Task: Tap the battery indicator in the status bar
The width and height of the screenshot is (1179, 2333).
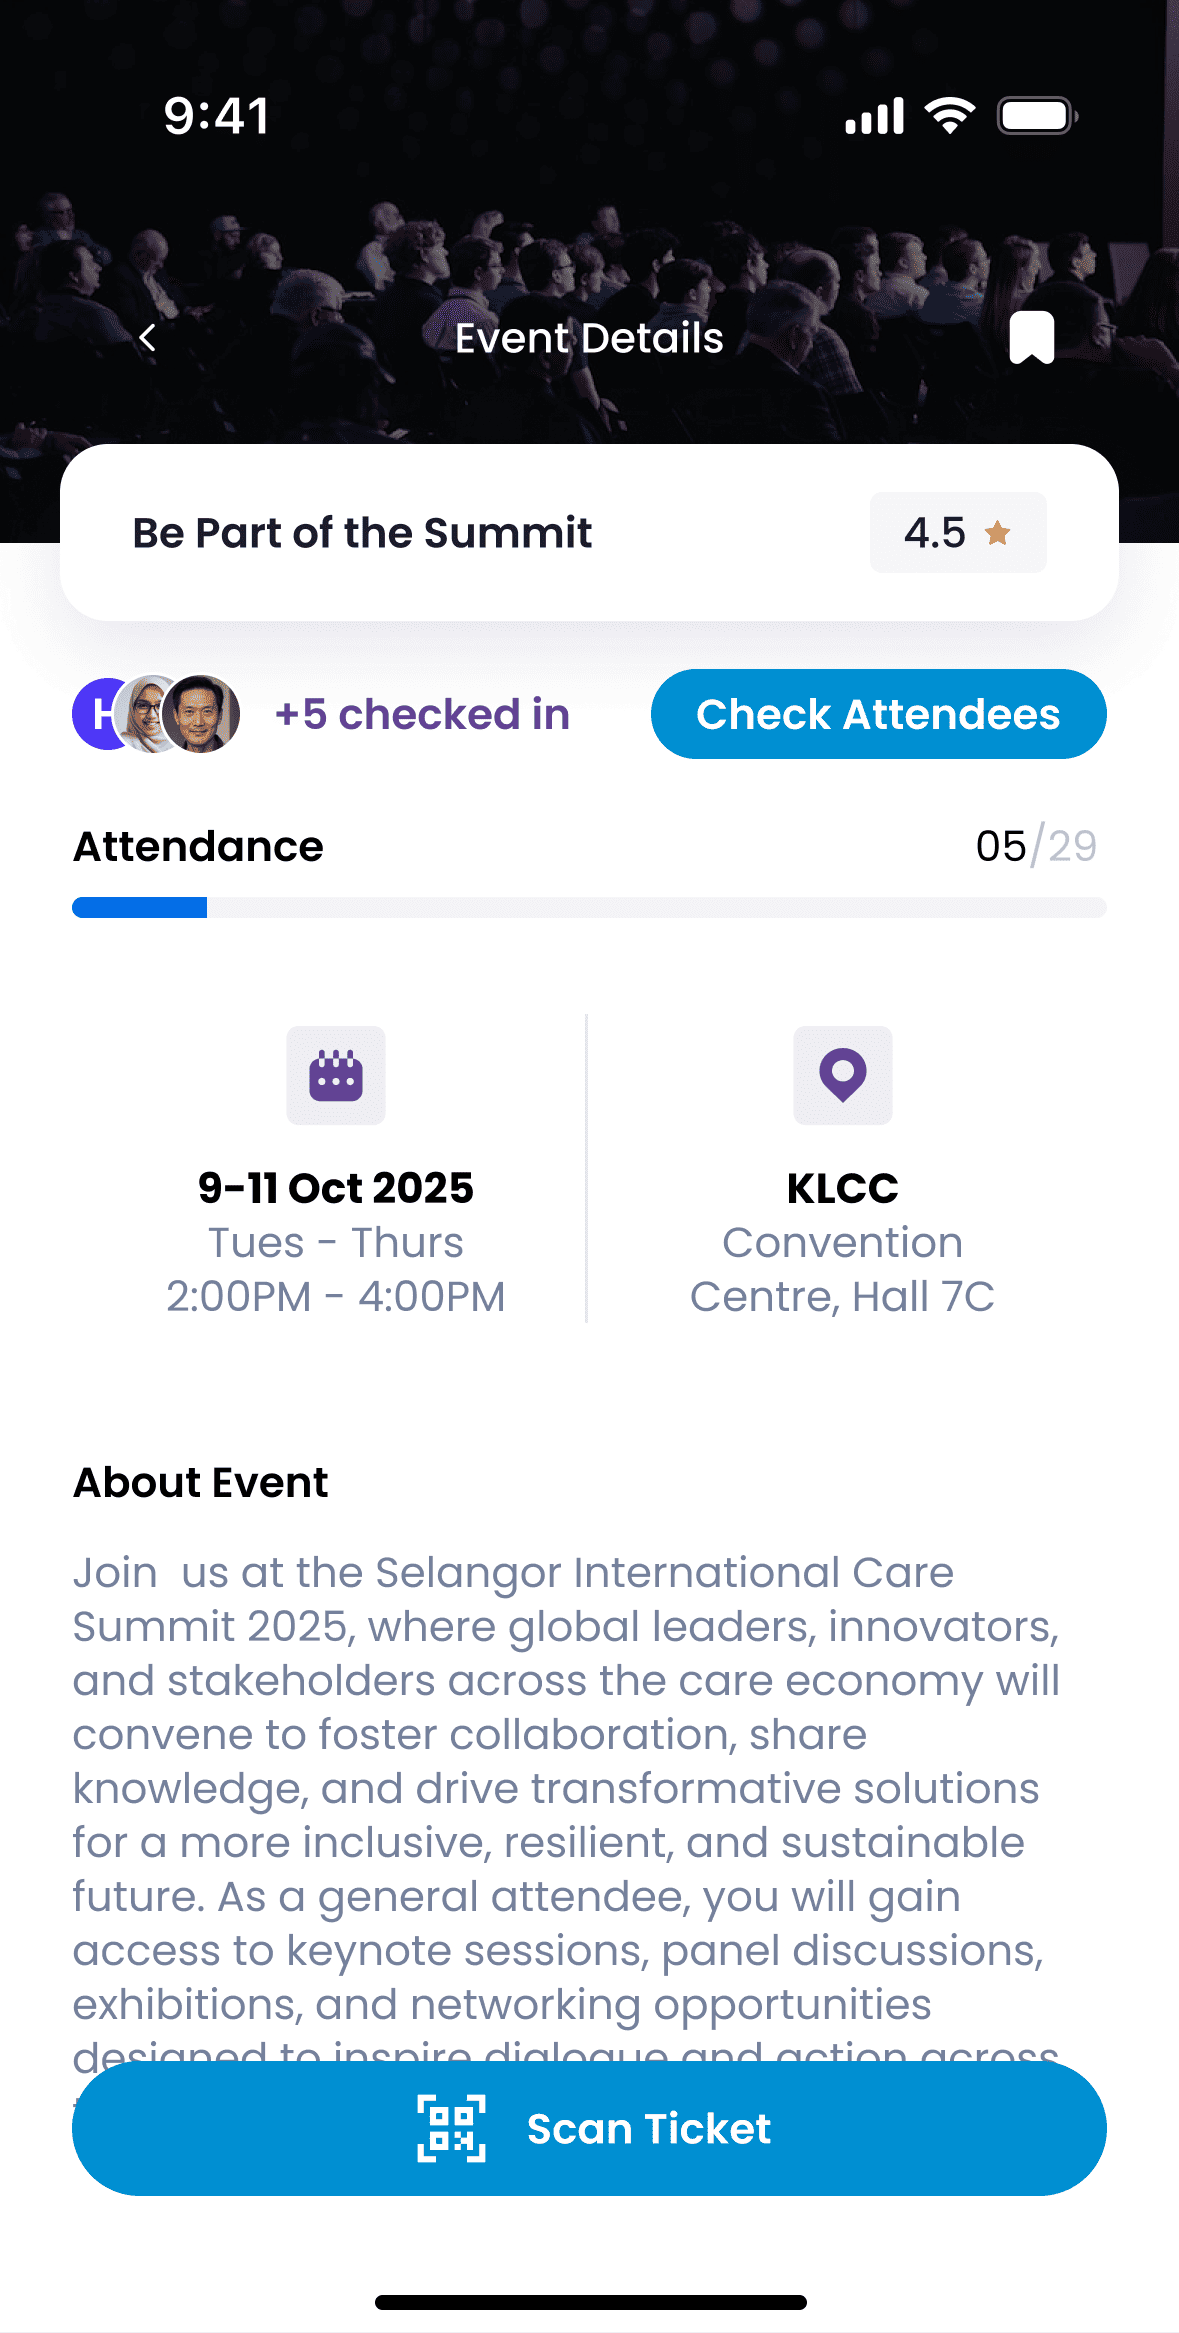Action: (x=1035, y=114)
